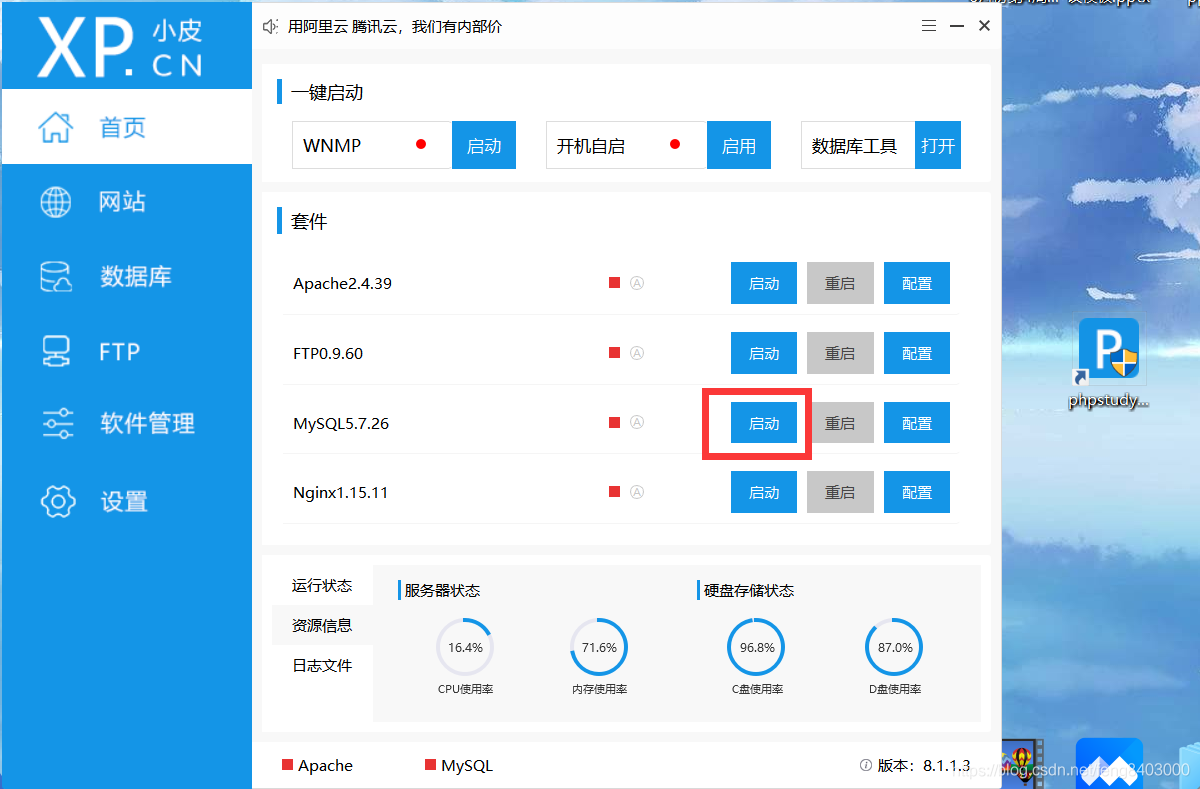Click the XP.CN logo

pos(120,47)
